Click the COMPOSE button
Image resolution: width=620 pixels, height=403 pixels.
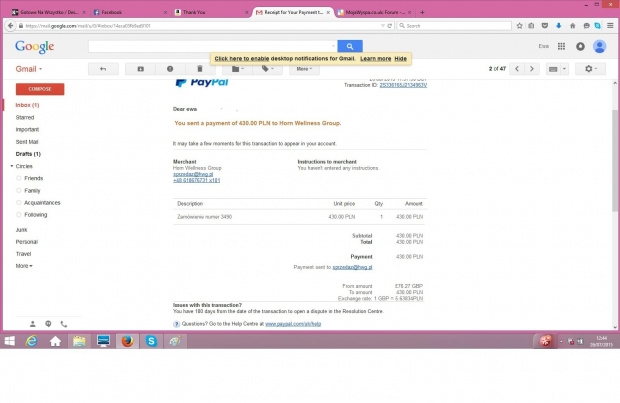(x=40, y=89)
